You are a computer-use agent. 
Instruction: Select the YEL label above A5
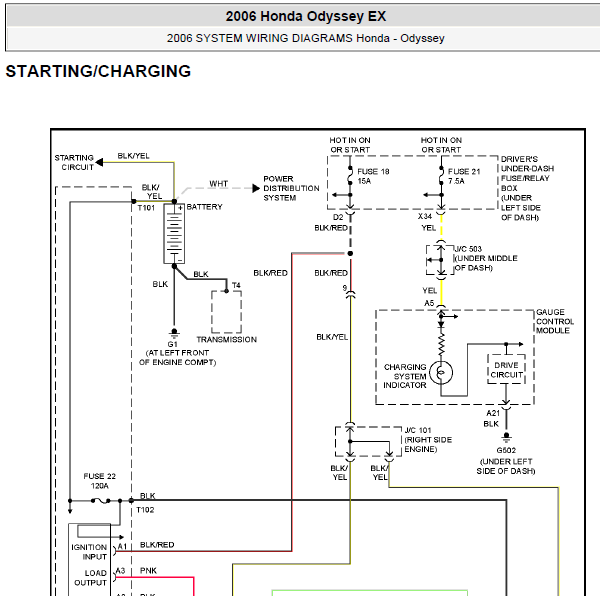point(429,290)
